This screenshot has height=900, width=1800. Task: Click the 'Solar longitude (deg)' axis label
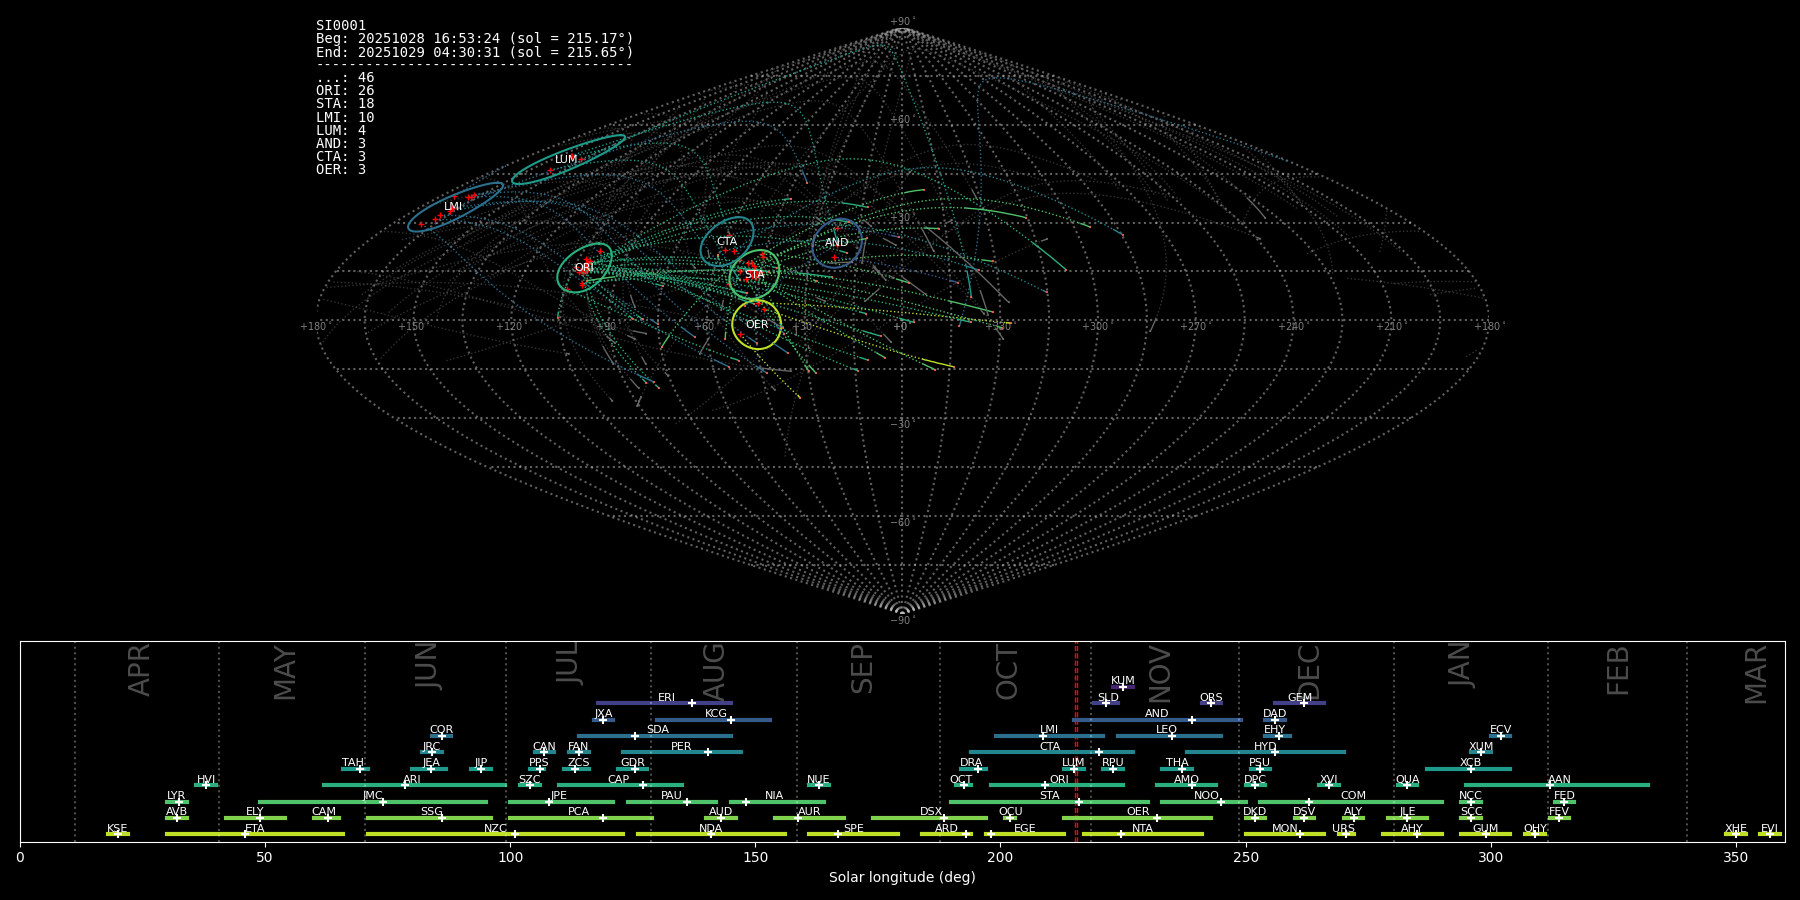(x=901, y=878)
